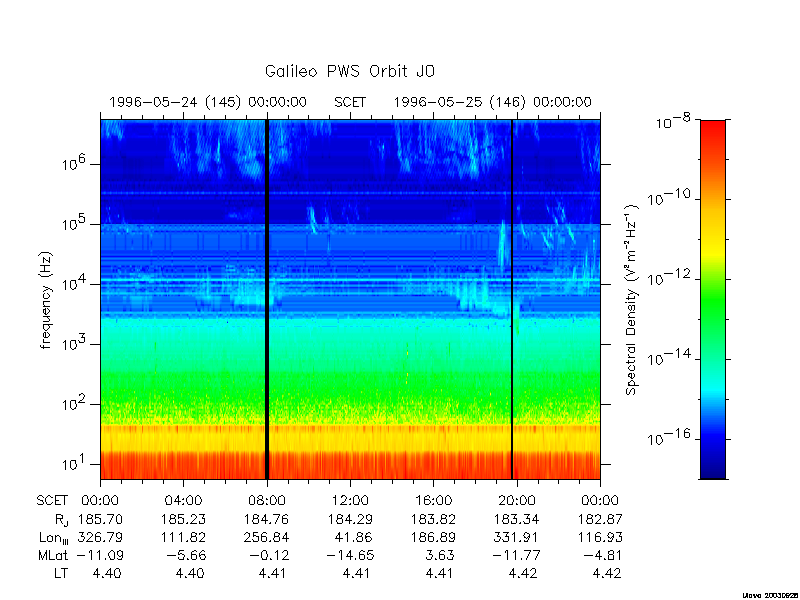Click the plot title Galileo PWS Orbit J0
Image resolution: width=800 pixels, height=600 pixels.
(349, 71)
